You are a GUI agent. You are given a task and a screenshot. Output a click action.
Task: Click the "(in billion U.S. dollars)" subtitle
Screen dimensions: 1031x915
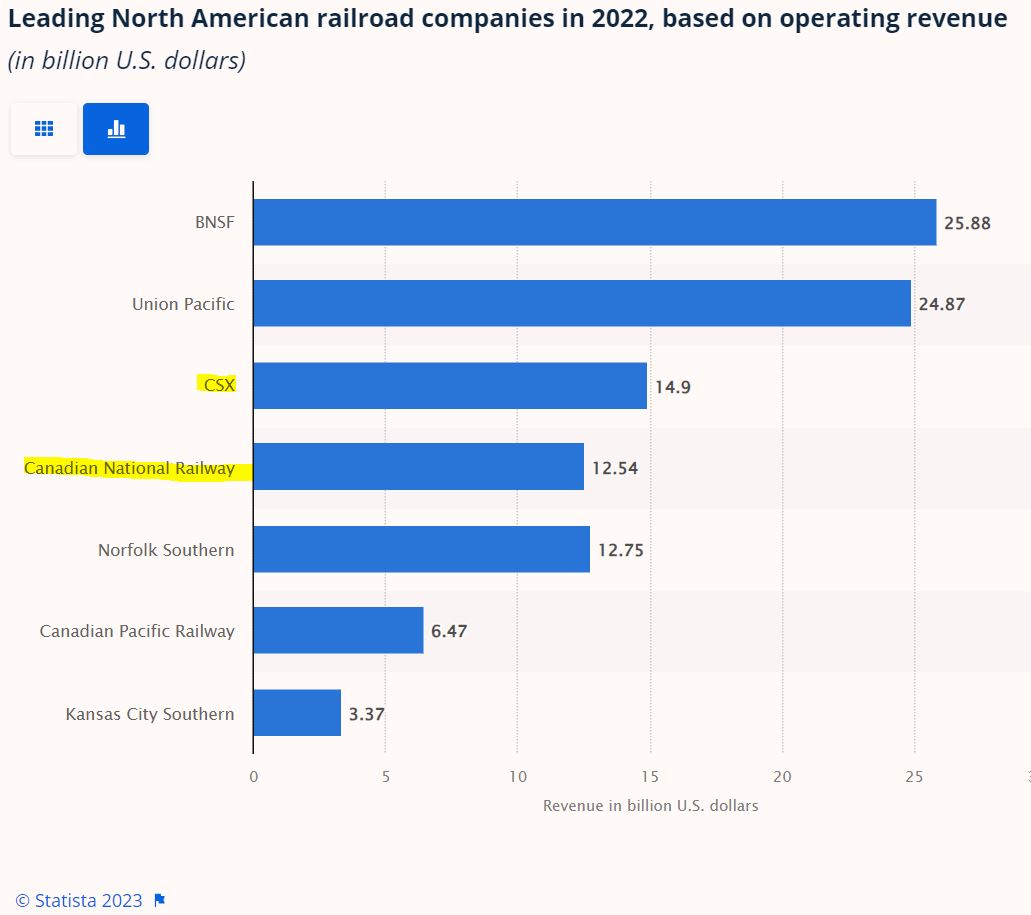pyautogui.click(x=127, y=60)
